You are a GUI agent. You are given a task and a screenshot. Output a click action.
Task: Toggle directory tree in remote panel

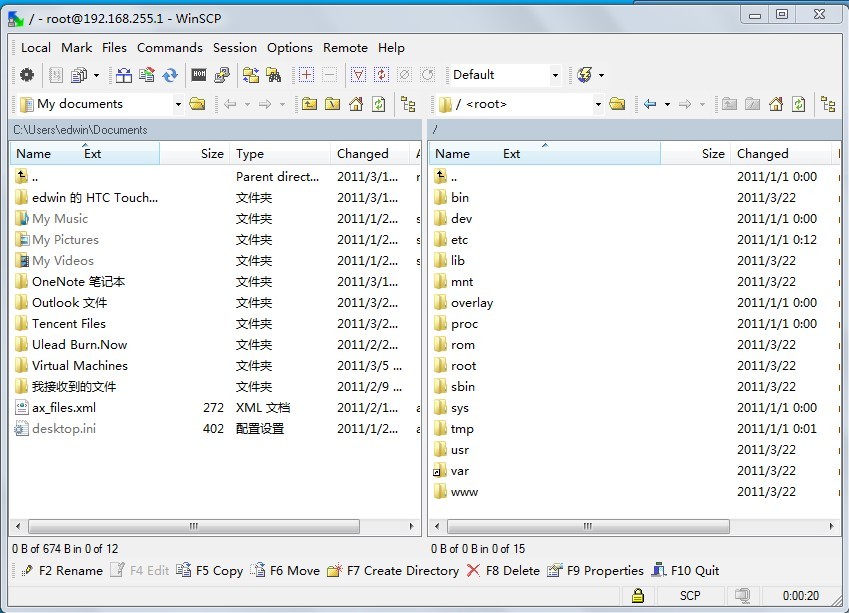point(828,104)
